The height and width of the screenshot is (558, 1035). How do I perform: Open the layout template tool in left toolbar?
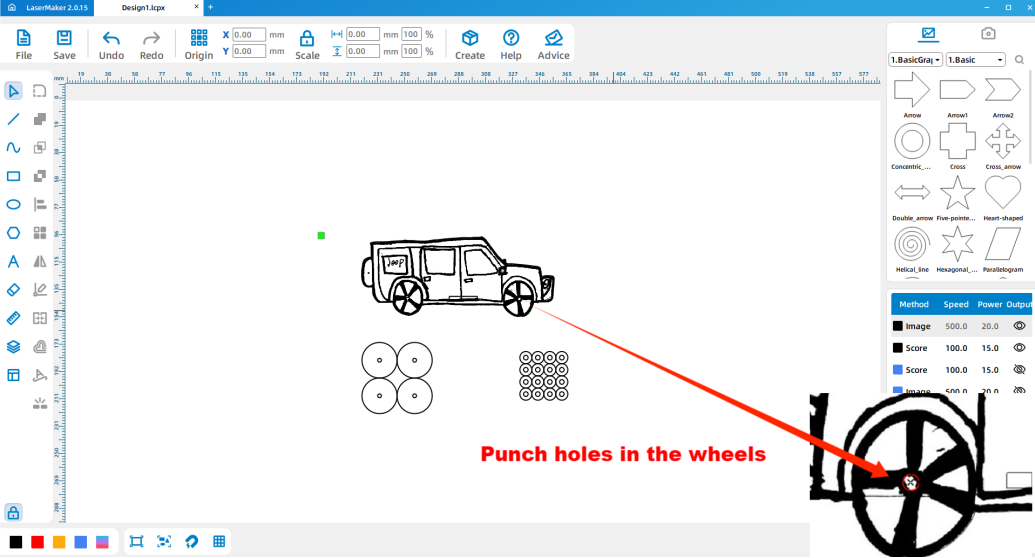(x=13, y=375)
